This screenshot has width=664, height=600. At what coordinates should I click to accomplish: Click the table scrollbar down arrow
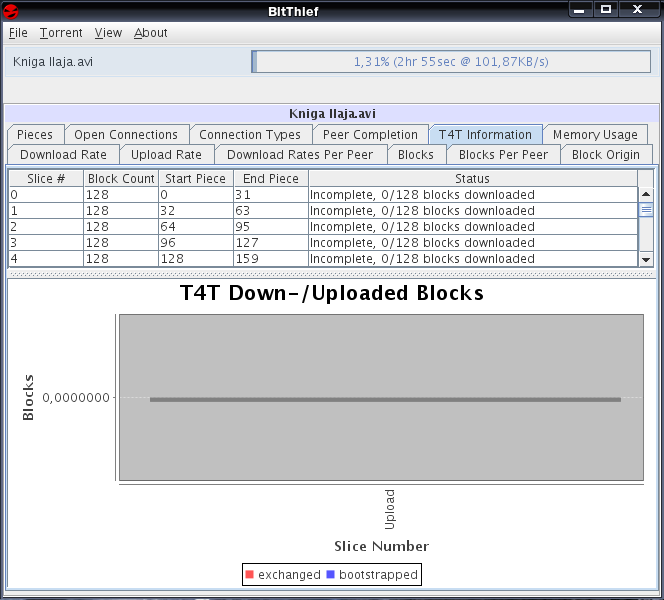pos(646,260)
